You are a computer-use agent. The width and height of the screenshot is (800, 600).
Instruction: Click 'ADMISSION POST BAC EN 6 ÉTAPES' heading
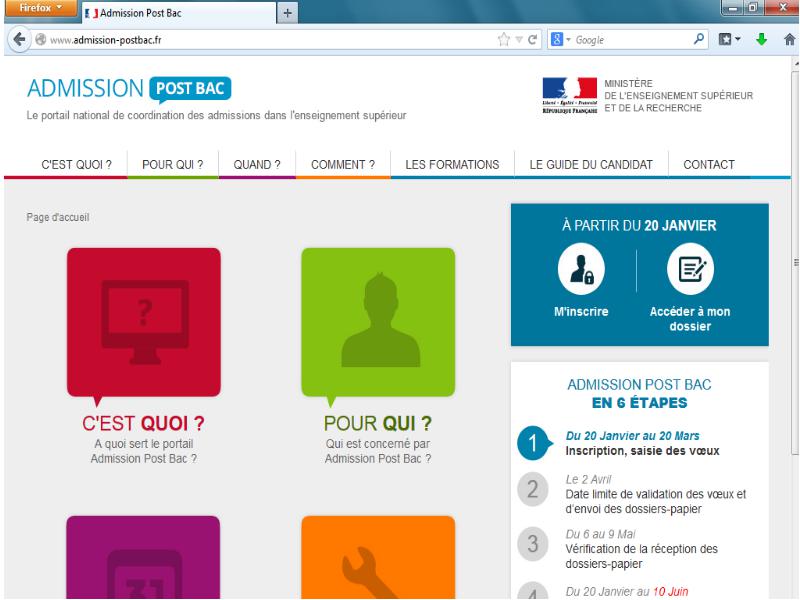point(639,393)
